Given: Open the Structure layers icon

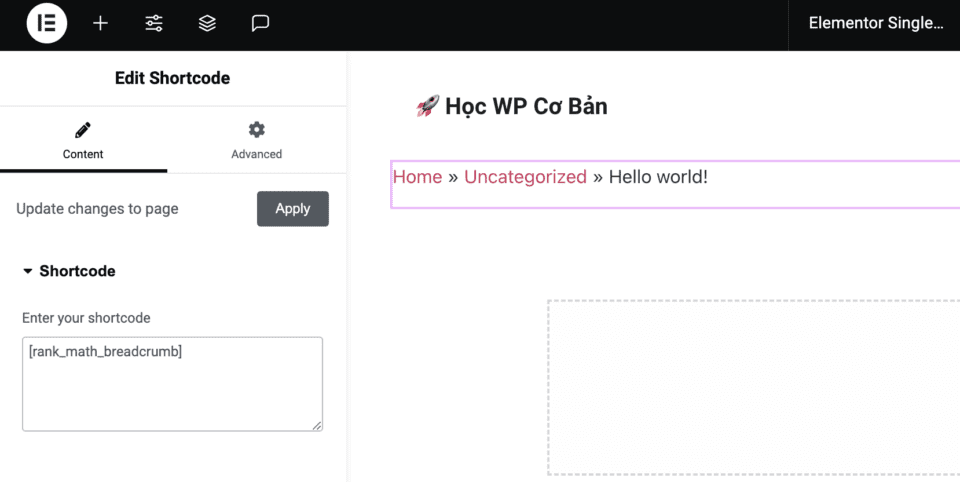Looking at the screenshot, I should (207, 23).
